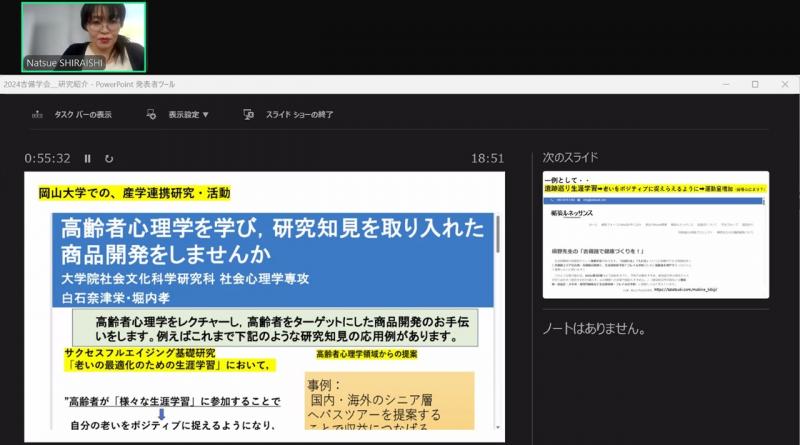Click 岡山大学での、産学連携研究・活動 heading
Screen dimensions: 800x445
point(135,193)
